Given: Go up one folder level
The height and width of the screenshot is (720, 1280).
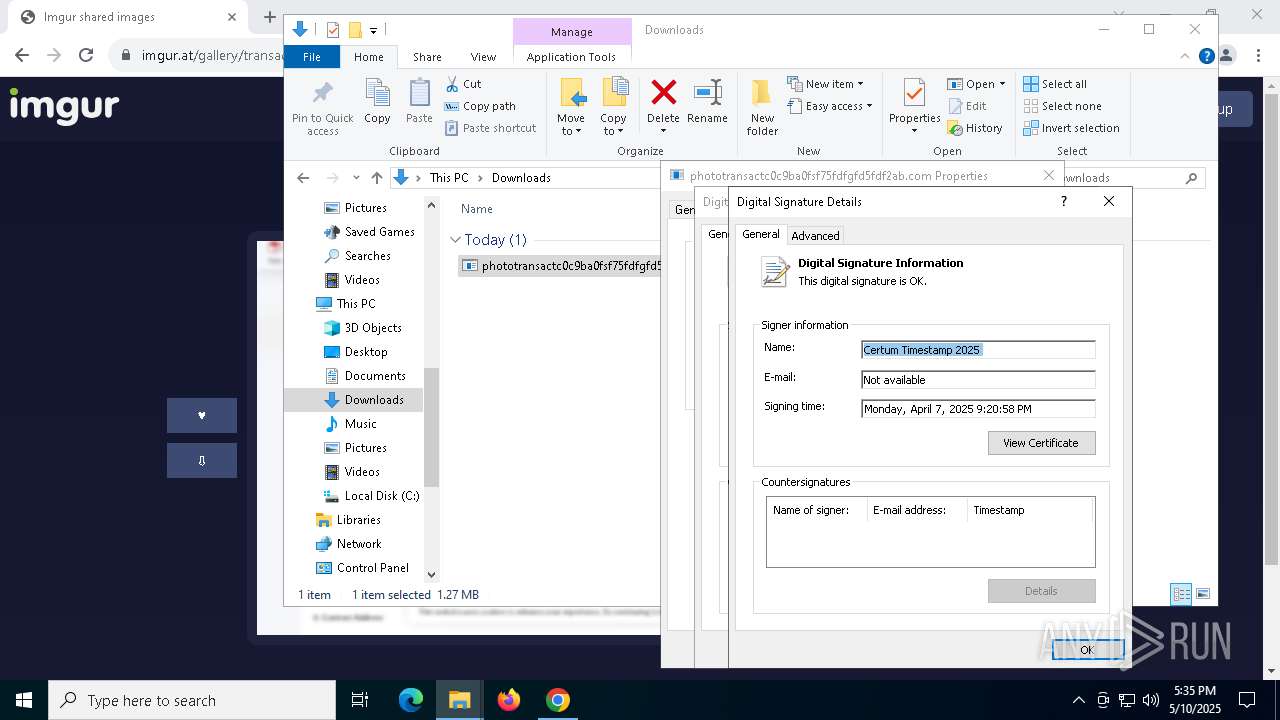Looking at the screenshot, I should (x=376, y=178).
